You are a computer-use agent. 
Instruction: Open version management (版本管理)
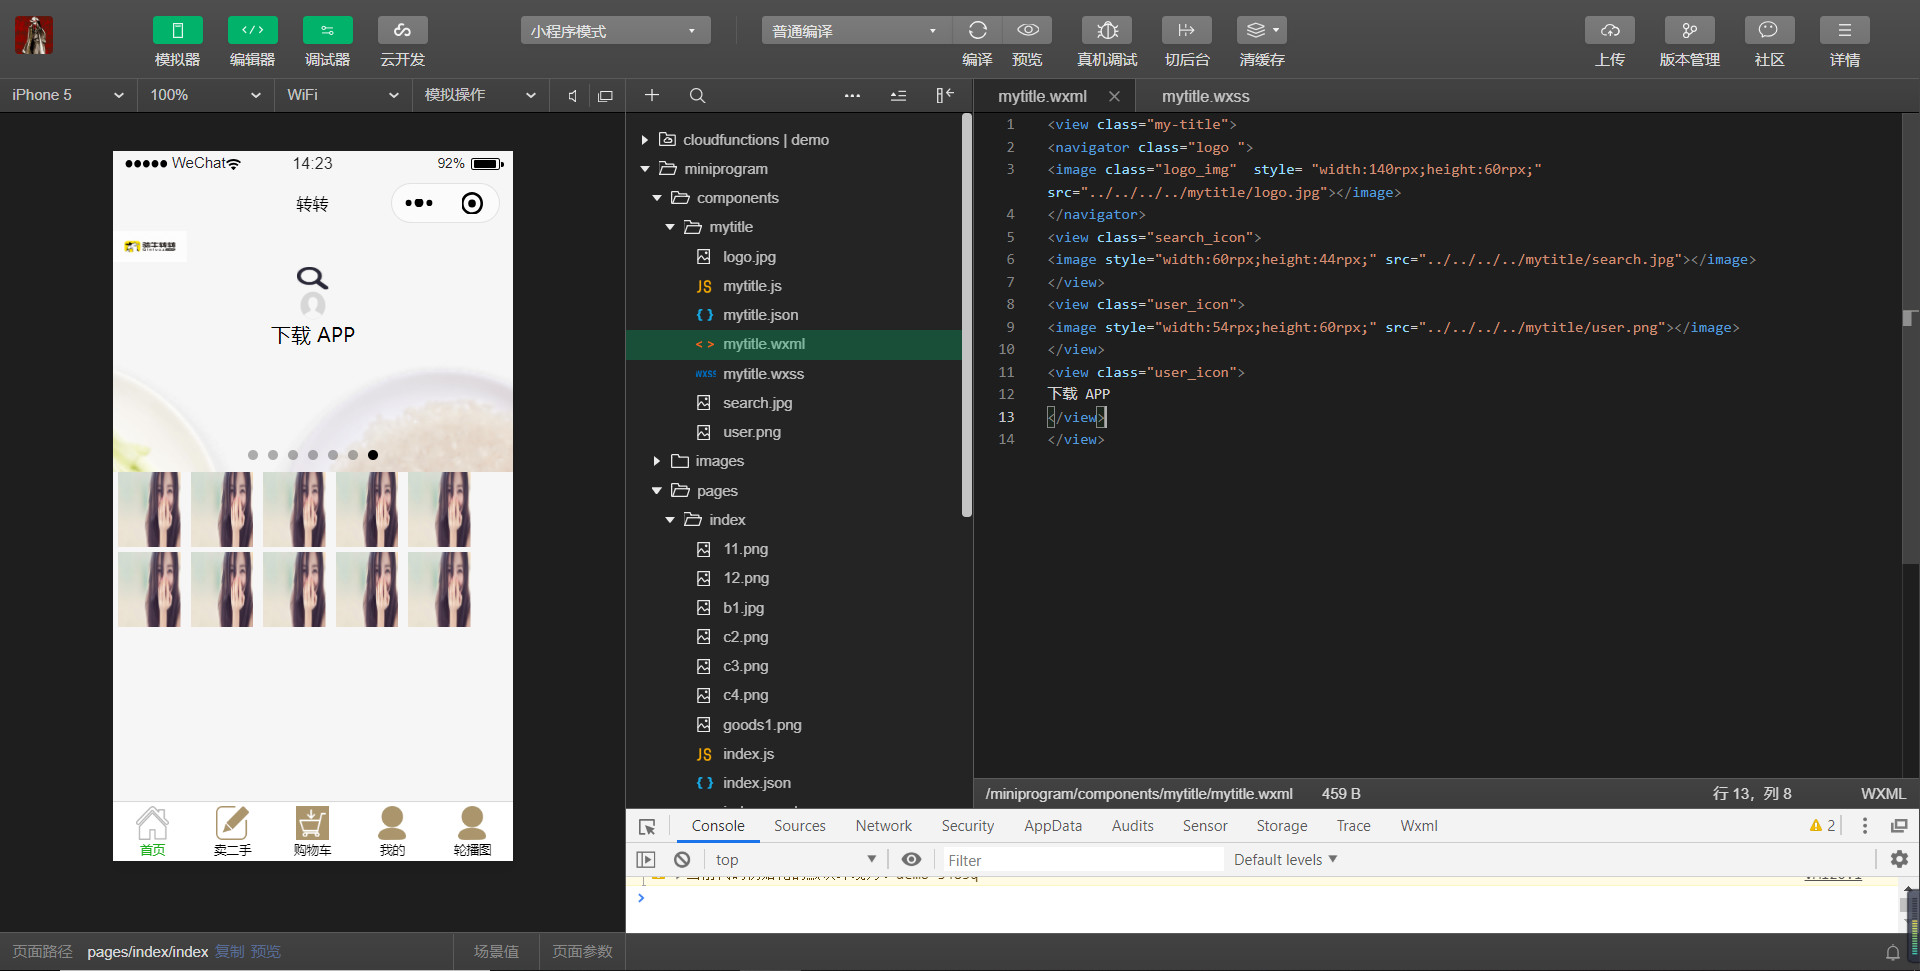point(1689,31)
